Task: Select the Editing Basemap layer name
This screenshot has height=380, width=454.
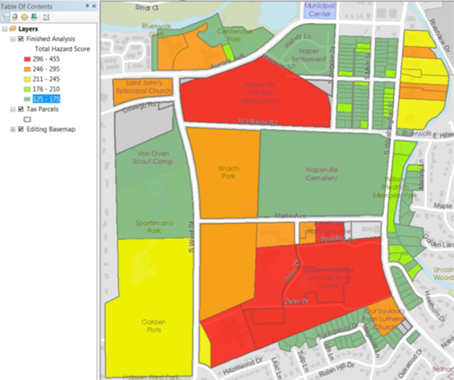Action: click(x=51, y=129)
